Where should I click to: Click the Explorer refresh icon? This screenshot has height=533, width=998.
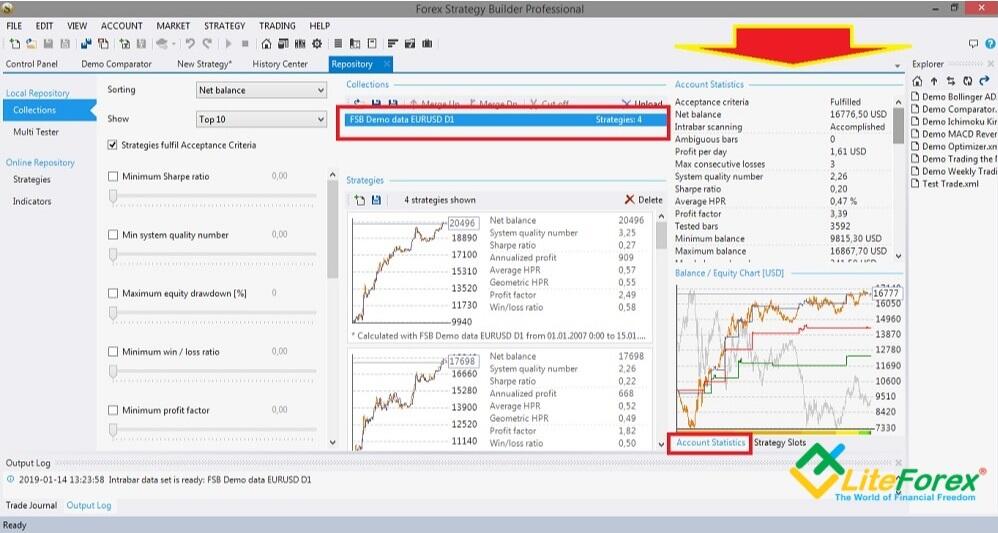click(967, 81)
